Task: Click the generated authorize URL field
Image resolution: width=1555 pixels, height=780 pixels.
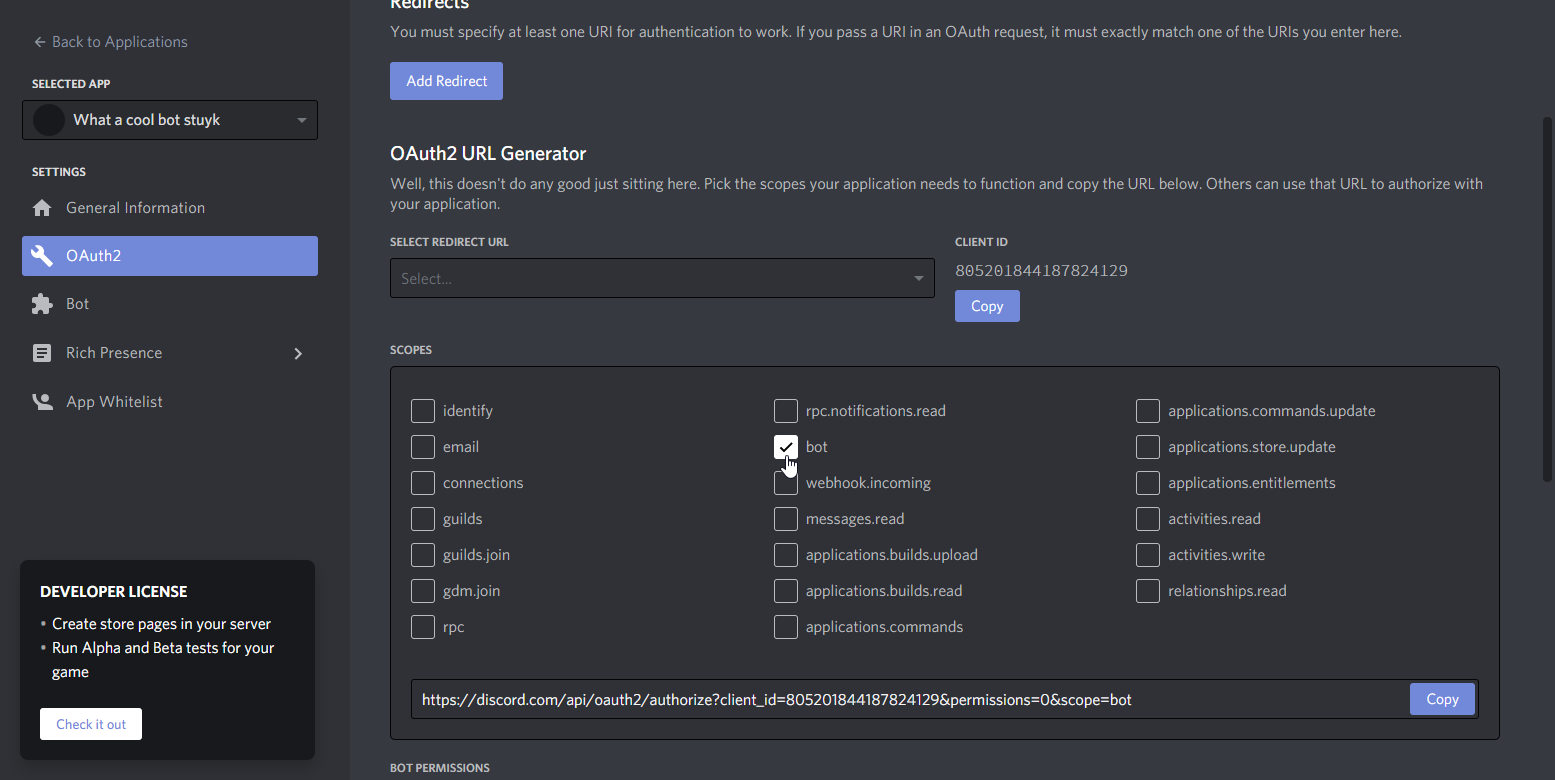Action: (x=900, y=700)
